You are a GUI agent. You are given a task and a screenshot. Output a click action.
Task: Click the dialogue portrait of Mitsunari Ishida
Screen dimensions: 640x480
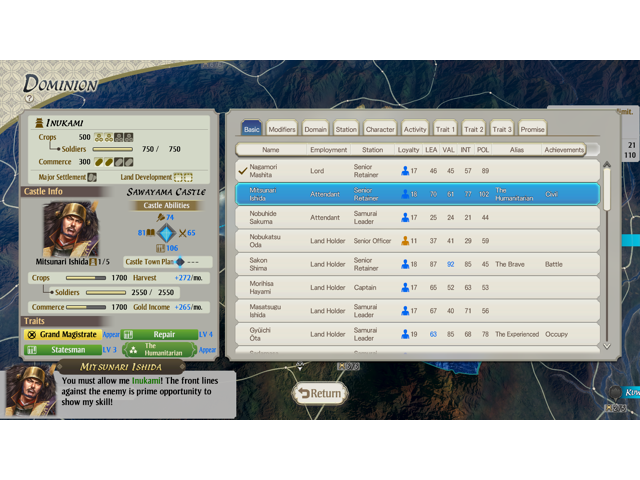click(x=30, y=391)
